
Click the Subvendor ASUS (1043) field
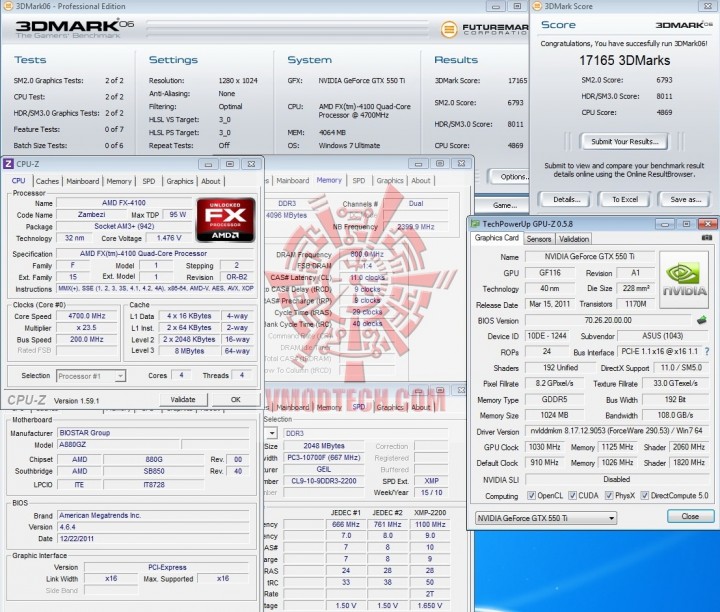(x=663, y=336)
